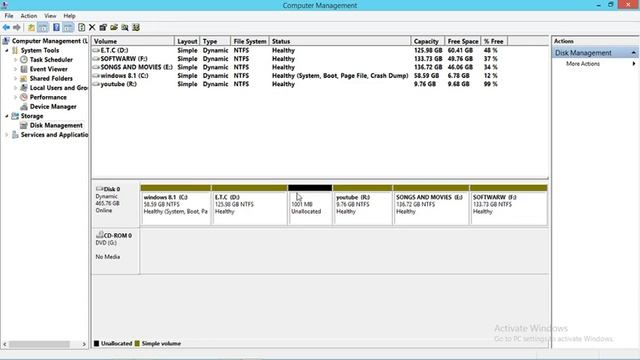Open the View menu
The width and height of the screenshot is (640, 360).
point(50,16)
